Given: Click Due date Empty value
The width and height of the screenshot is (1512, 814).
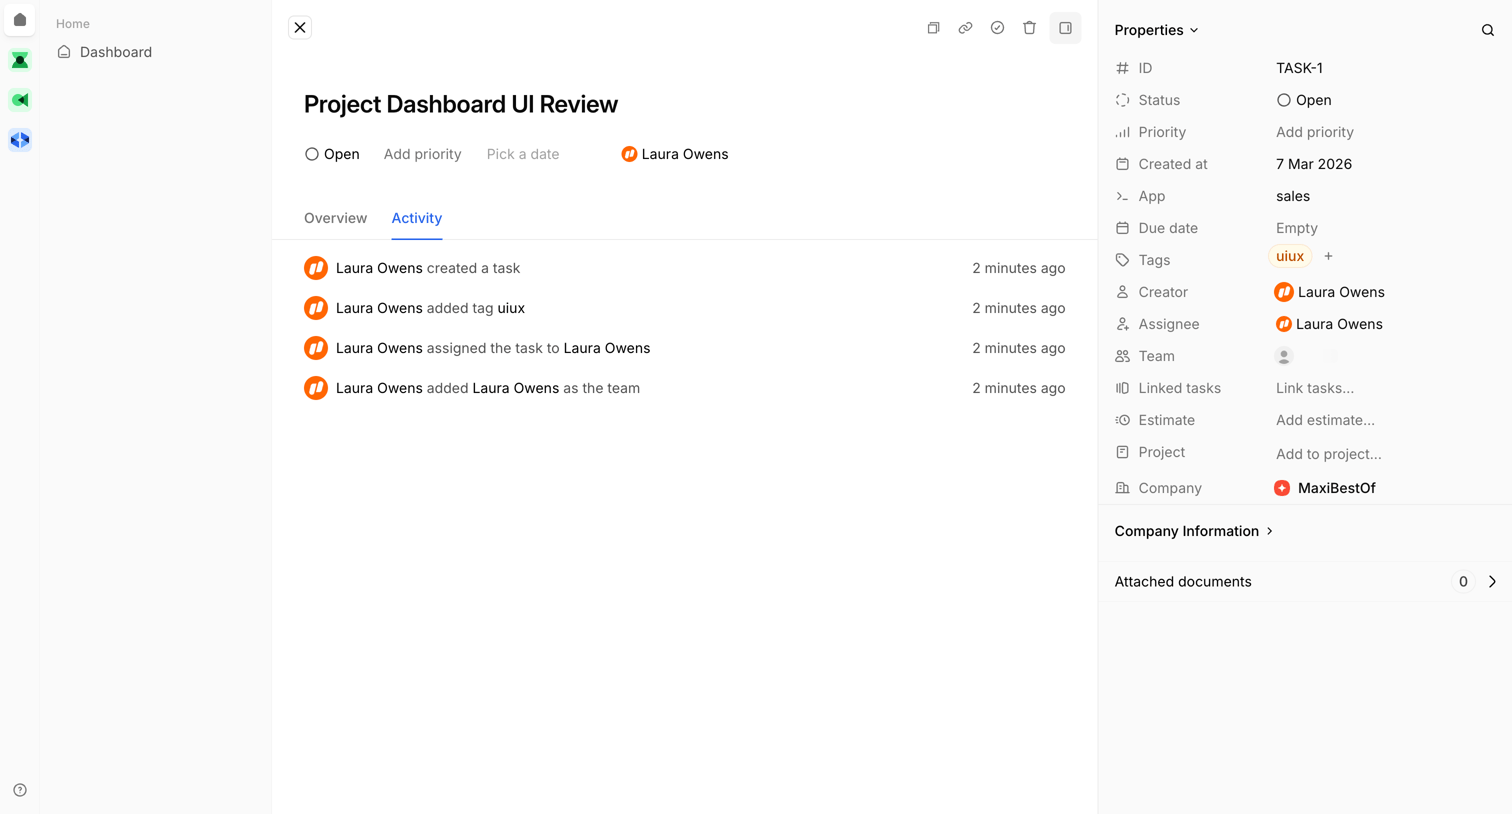Looking at the screenshot, I should click(1296, 228).
